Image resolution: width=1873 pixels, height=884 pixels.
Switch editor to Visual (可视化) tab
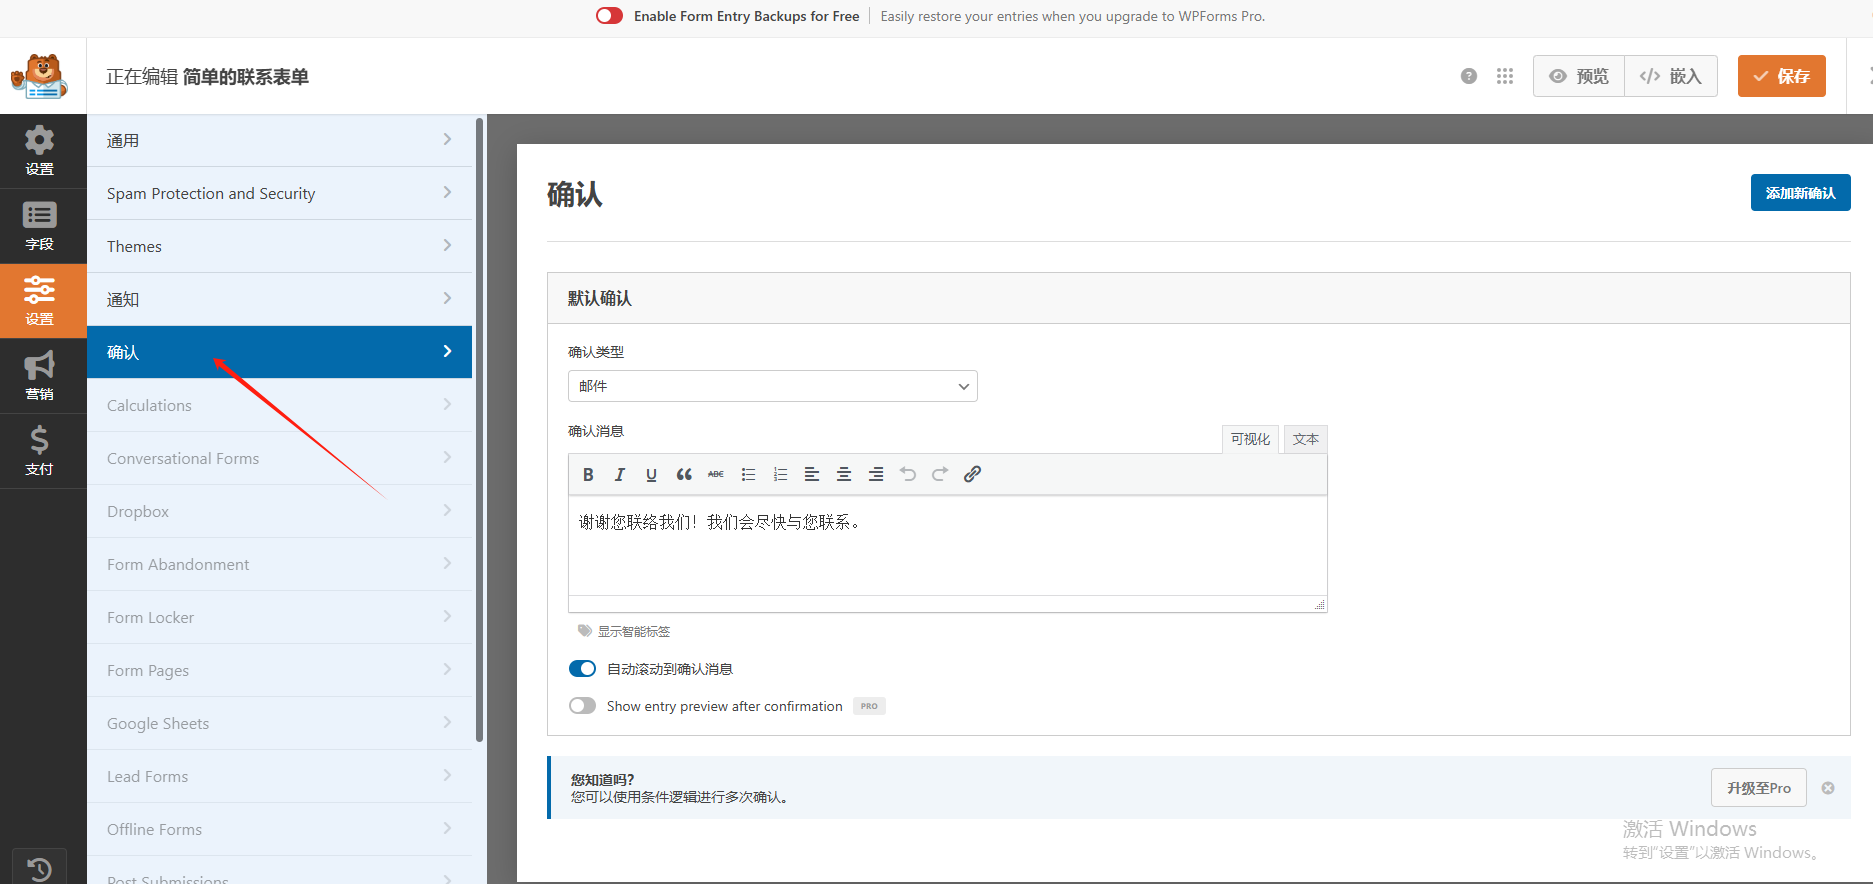pyautogui.click(x=1250, y=439)
